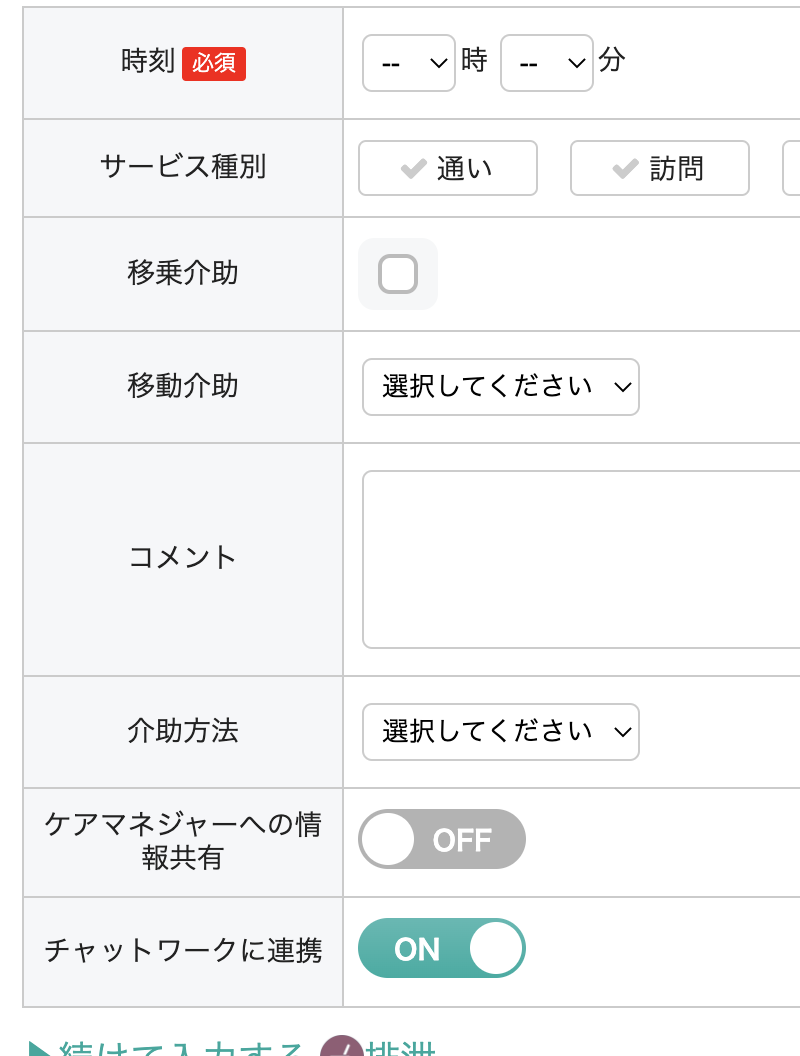This screenshot has width=800, height=1056.
Task: Select the 訪問 service type button
Action: 660,168
